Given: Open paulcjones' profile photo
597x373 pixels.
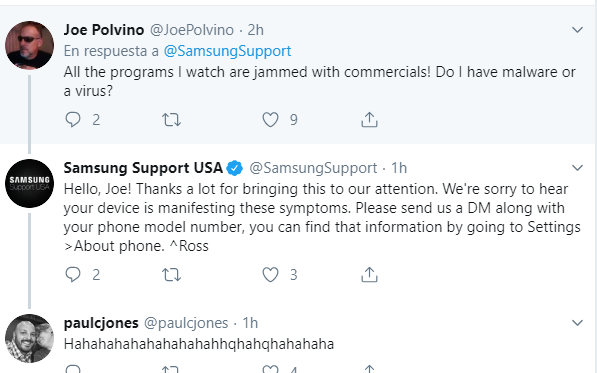Looking at the screenshot, I should 29,338.
